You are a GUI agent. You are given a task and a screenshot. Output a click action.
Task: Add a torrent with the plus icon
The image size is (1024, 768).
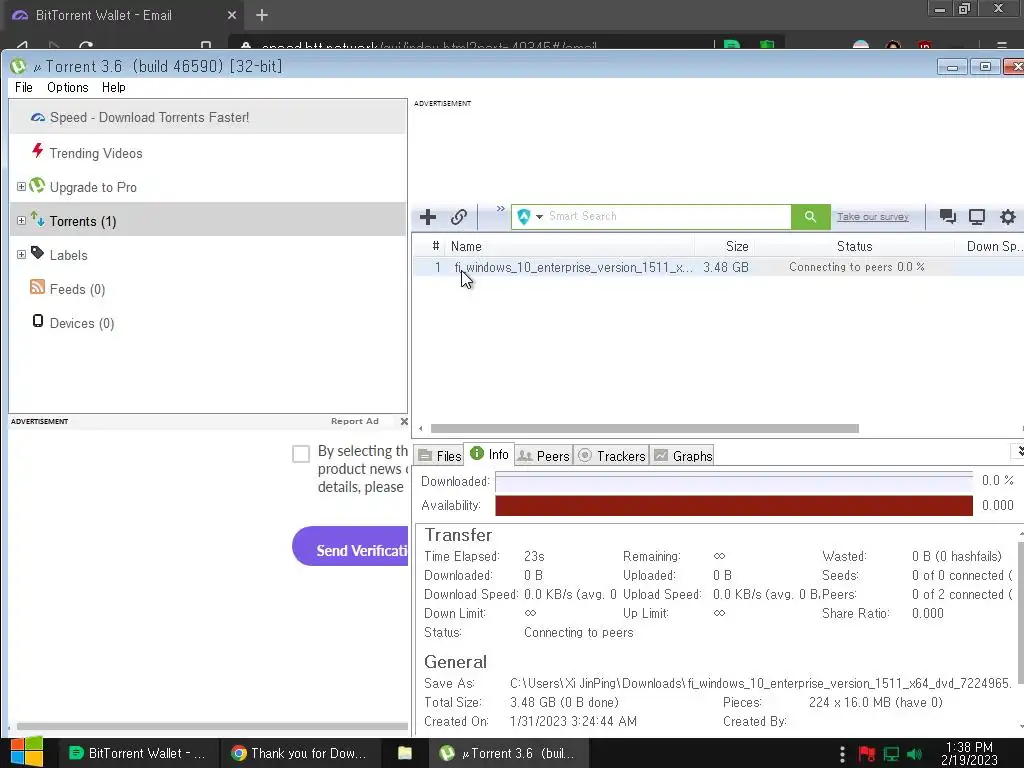pos(428,217)
